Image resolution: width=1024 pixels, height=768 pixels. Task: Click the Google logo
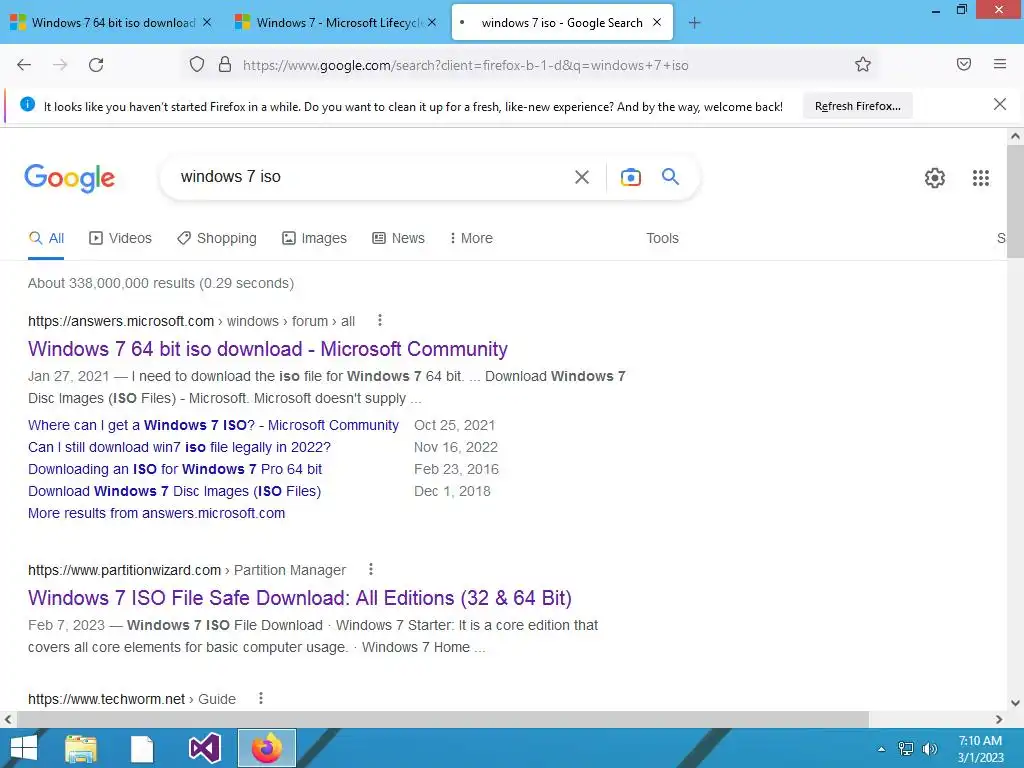[x=69, y=178]
